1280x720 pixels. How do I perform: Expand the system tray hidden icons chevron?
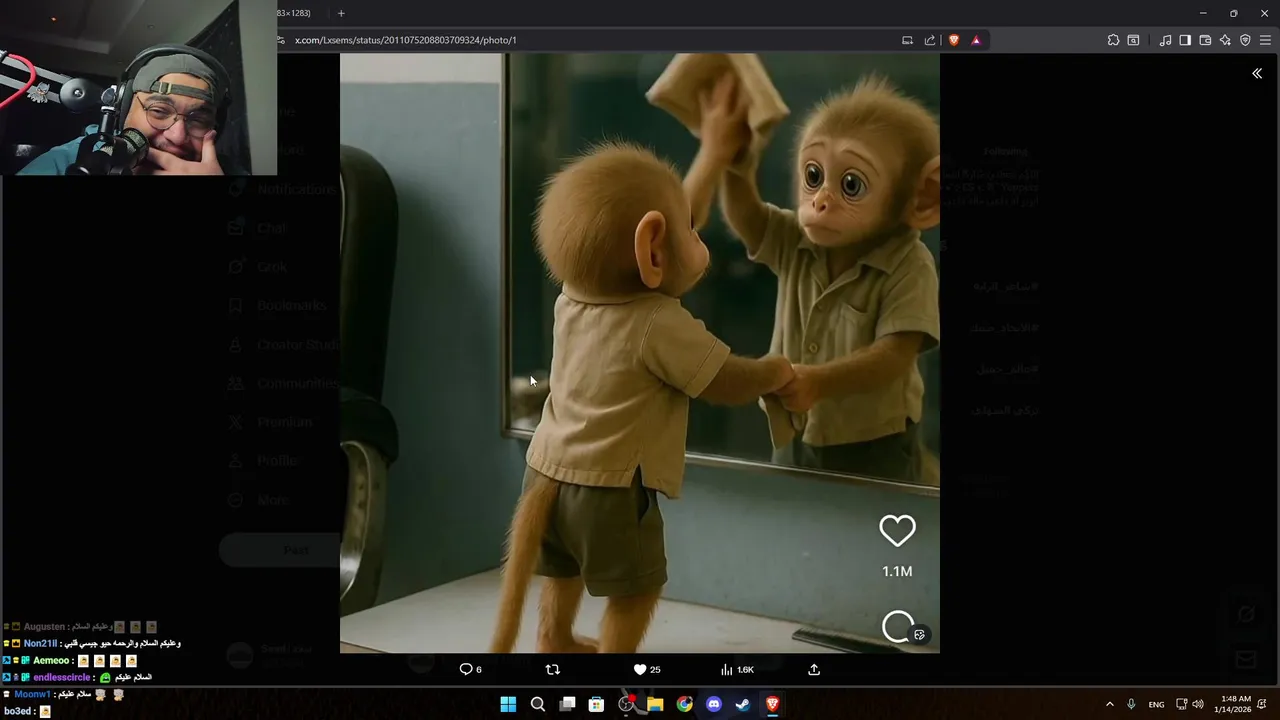[1109, 704]
